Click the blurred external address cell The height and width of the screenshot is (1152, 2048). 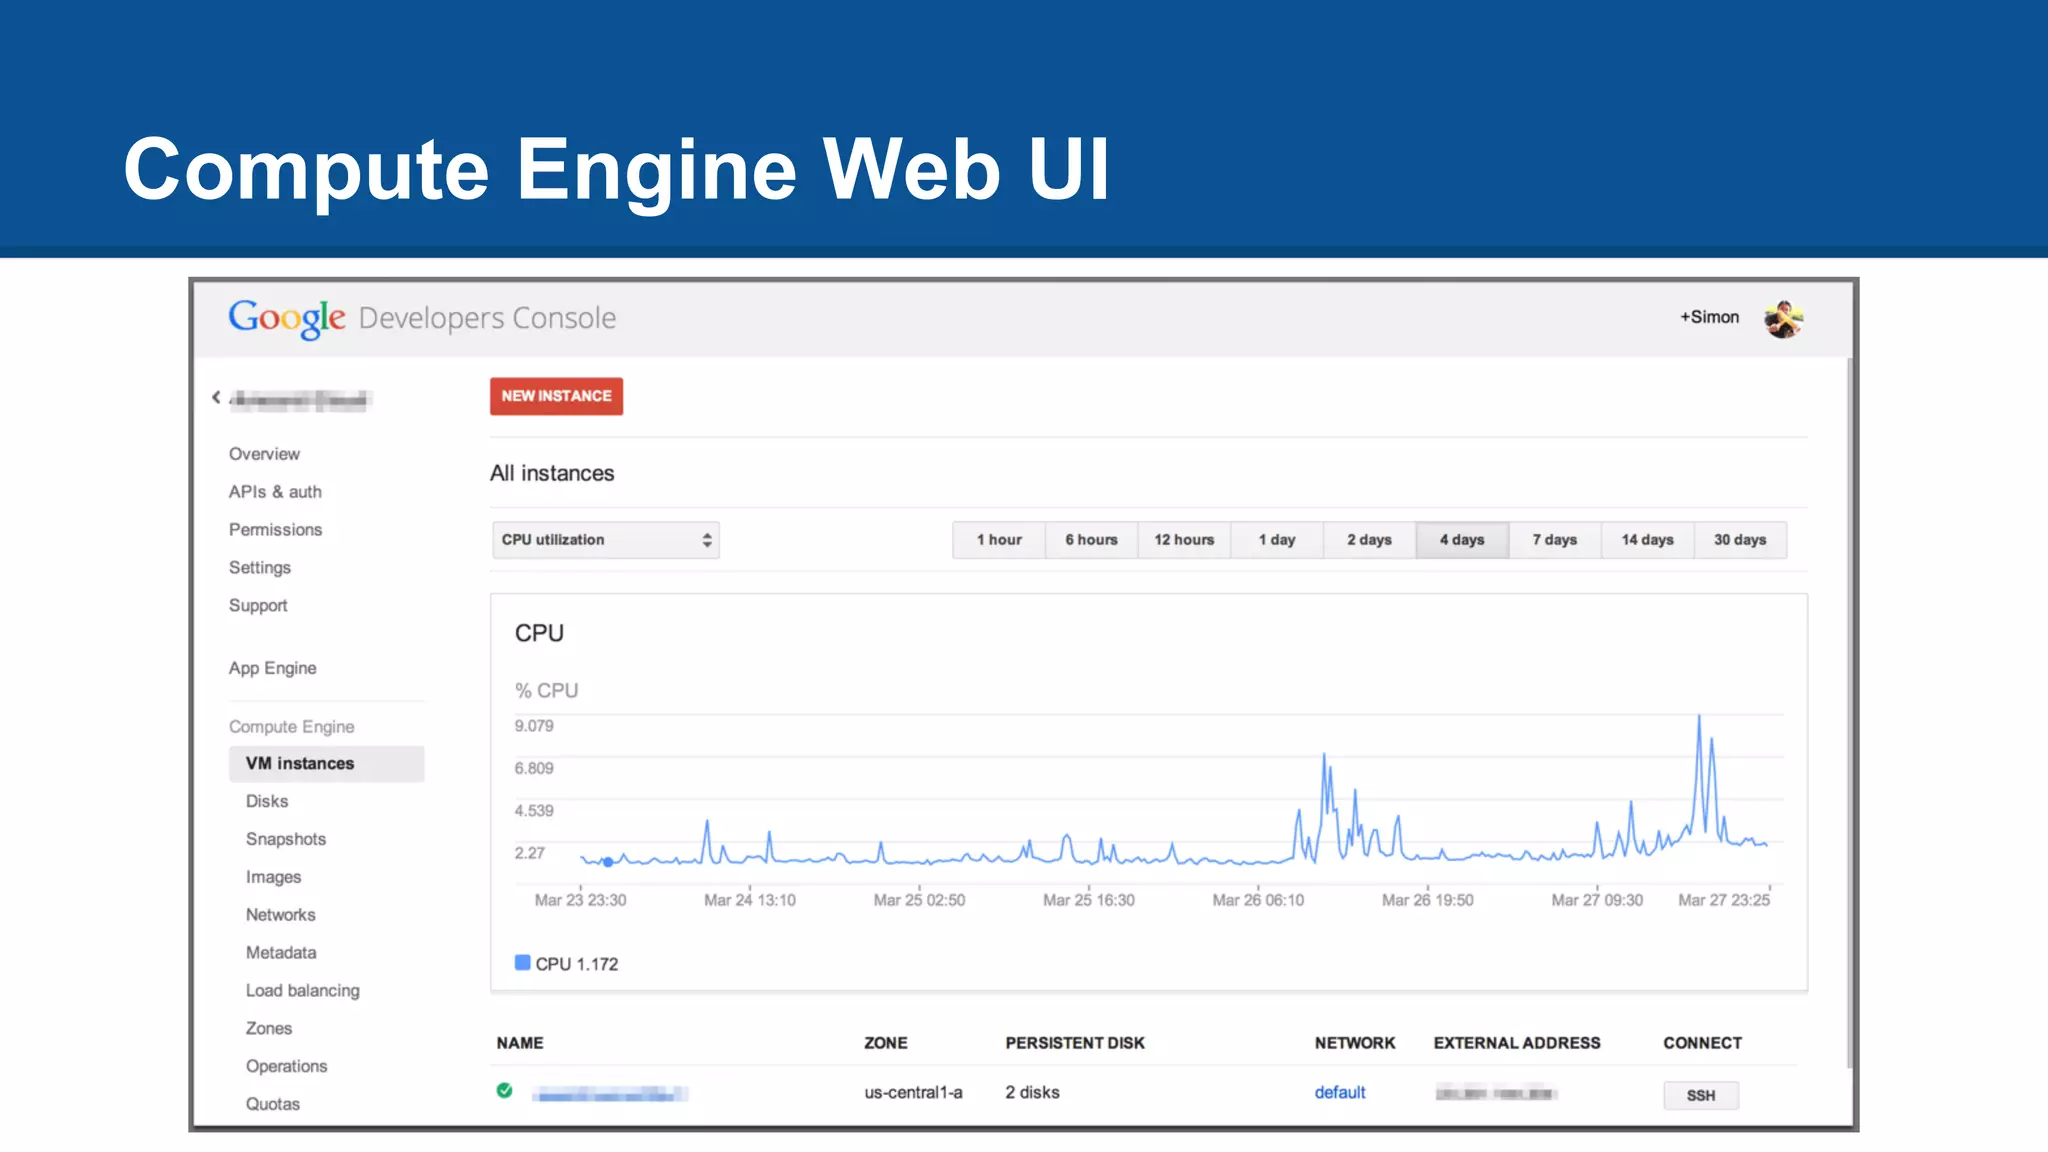click(x=1496, y=1093)
